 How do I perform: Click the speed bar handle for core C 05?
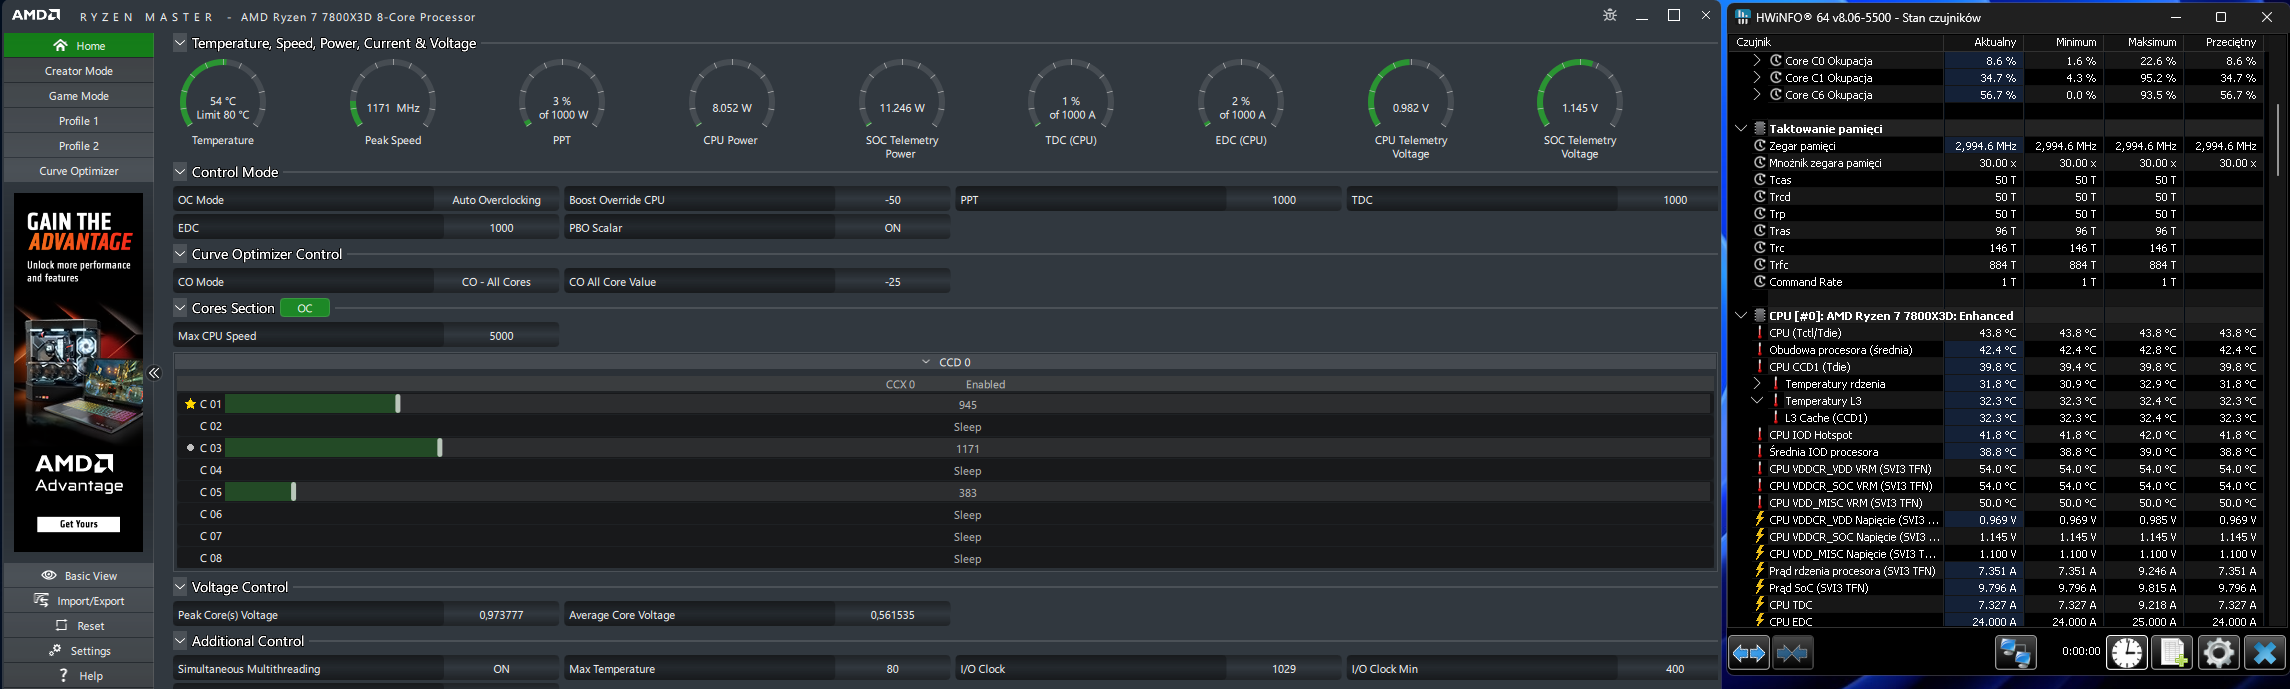click(x=293, y=492)
